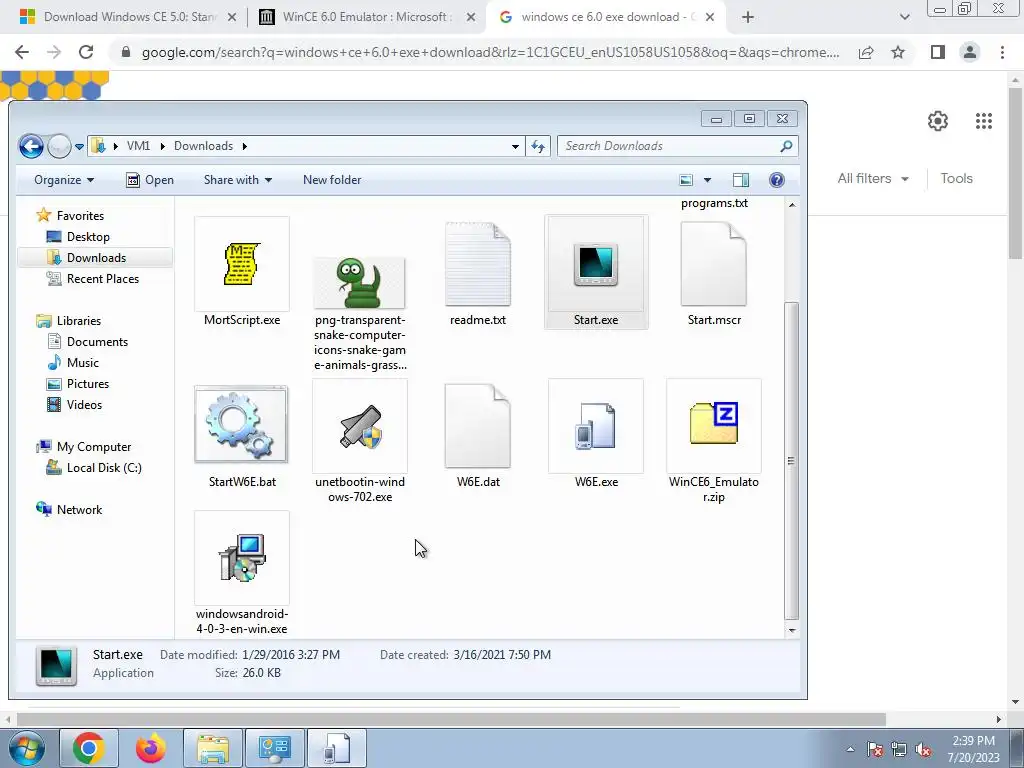The width and height of the screenshot is (1024, 768).
Task: Refresh the Downloads folder view
Action: pos(538,146)
